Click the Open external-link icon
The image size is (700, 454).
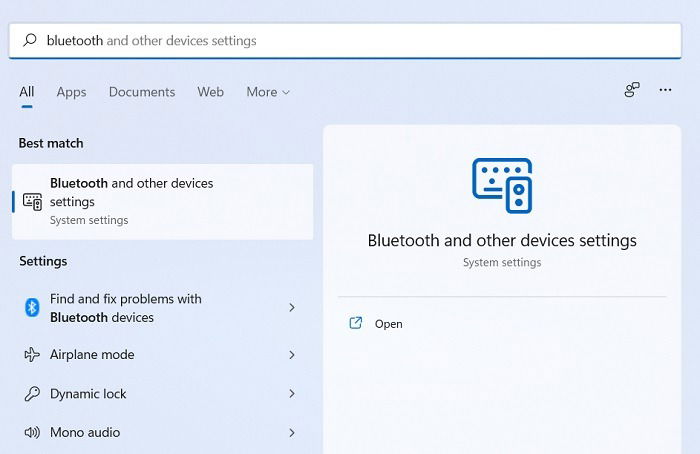click(355, 323)
